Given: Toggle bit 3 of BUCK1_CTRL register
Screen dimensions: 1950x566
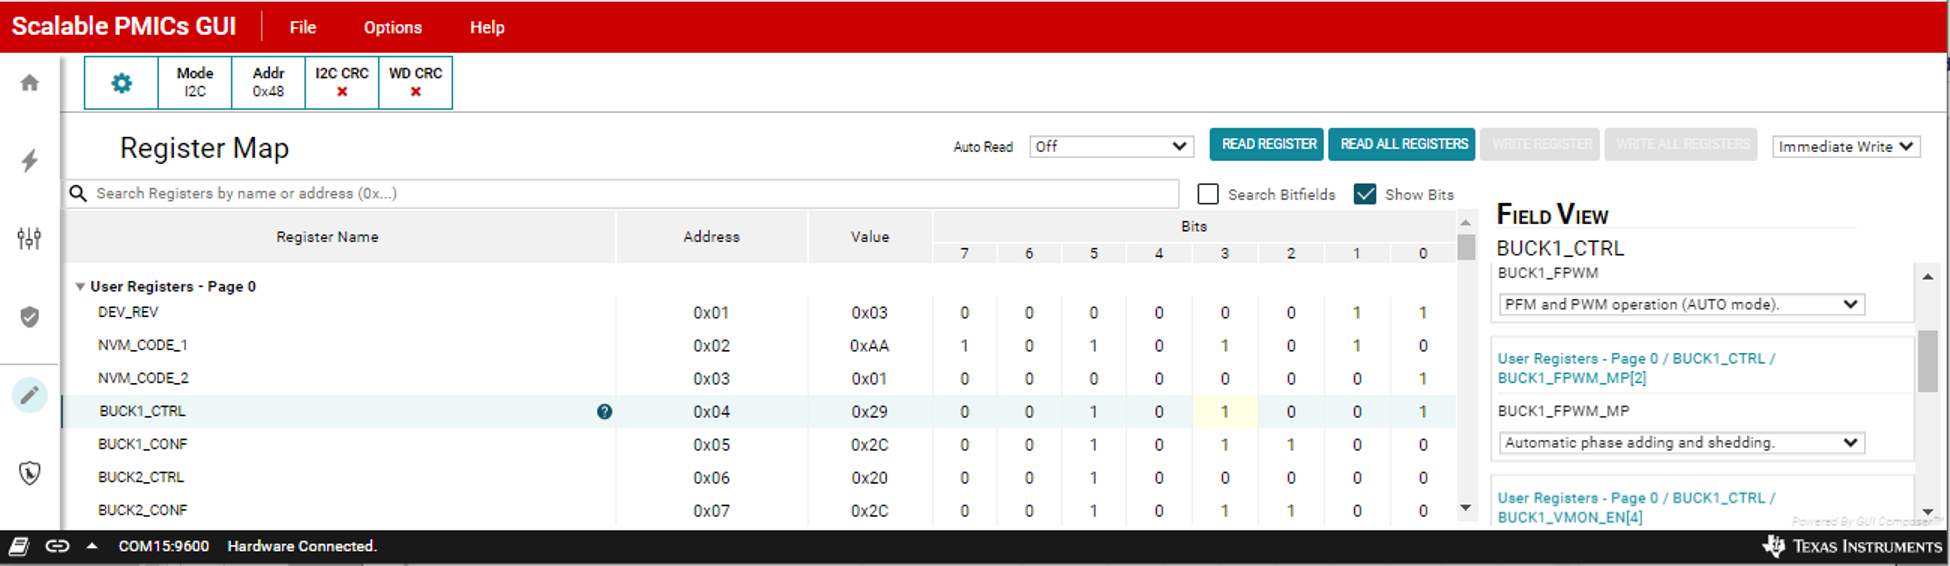Looking at the screenshot, I should tap(1224, 412).
